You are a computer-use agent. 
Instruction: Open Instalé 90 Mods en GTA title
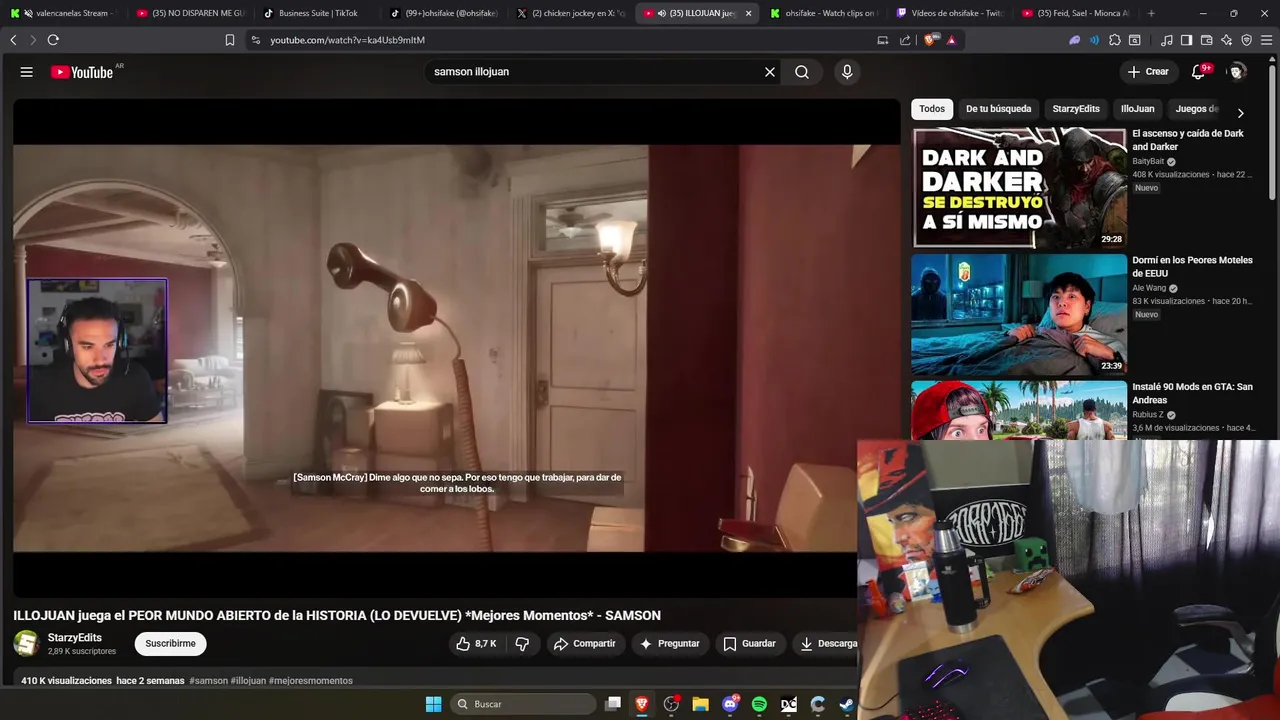1192,393
